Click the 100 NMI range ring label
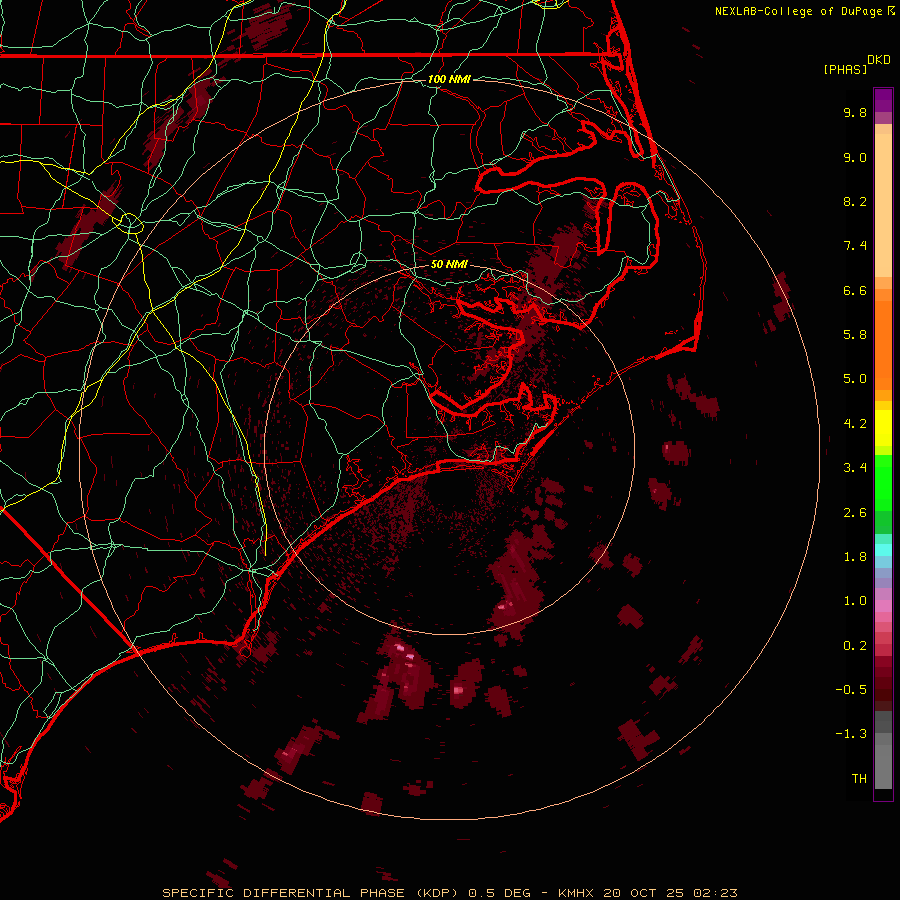Viewport: 900px width, 900px height. click(449, 79)
